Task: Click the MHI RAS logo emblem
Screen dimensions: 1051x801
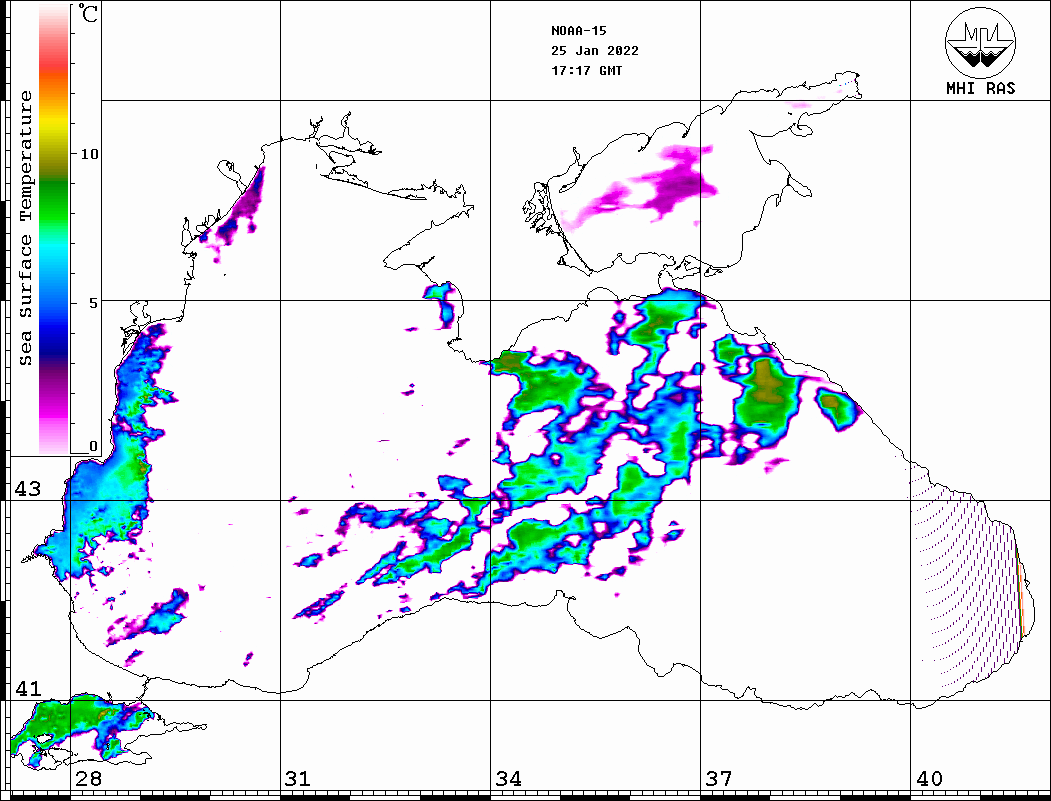Action: pos(980,41)
